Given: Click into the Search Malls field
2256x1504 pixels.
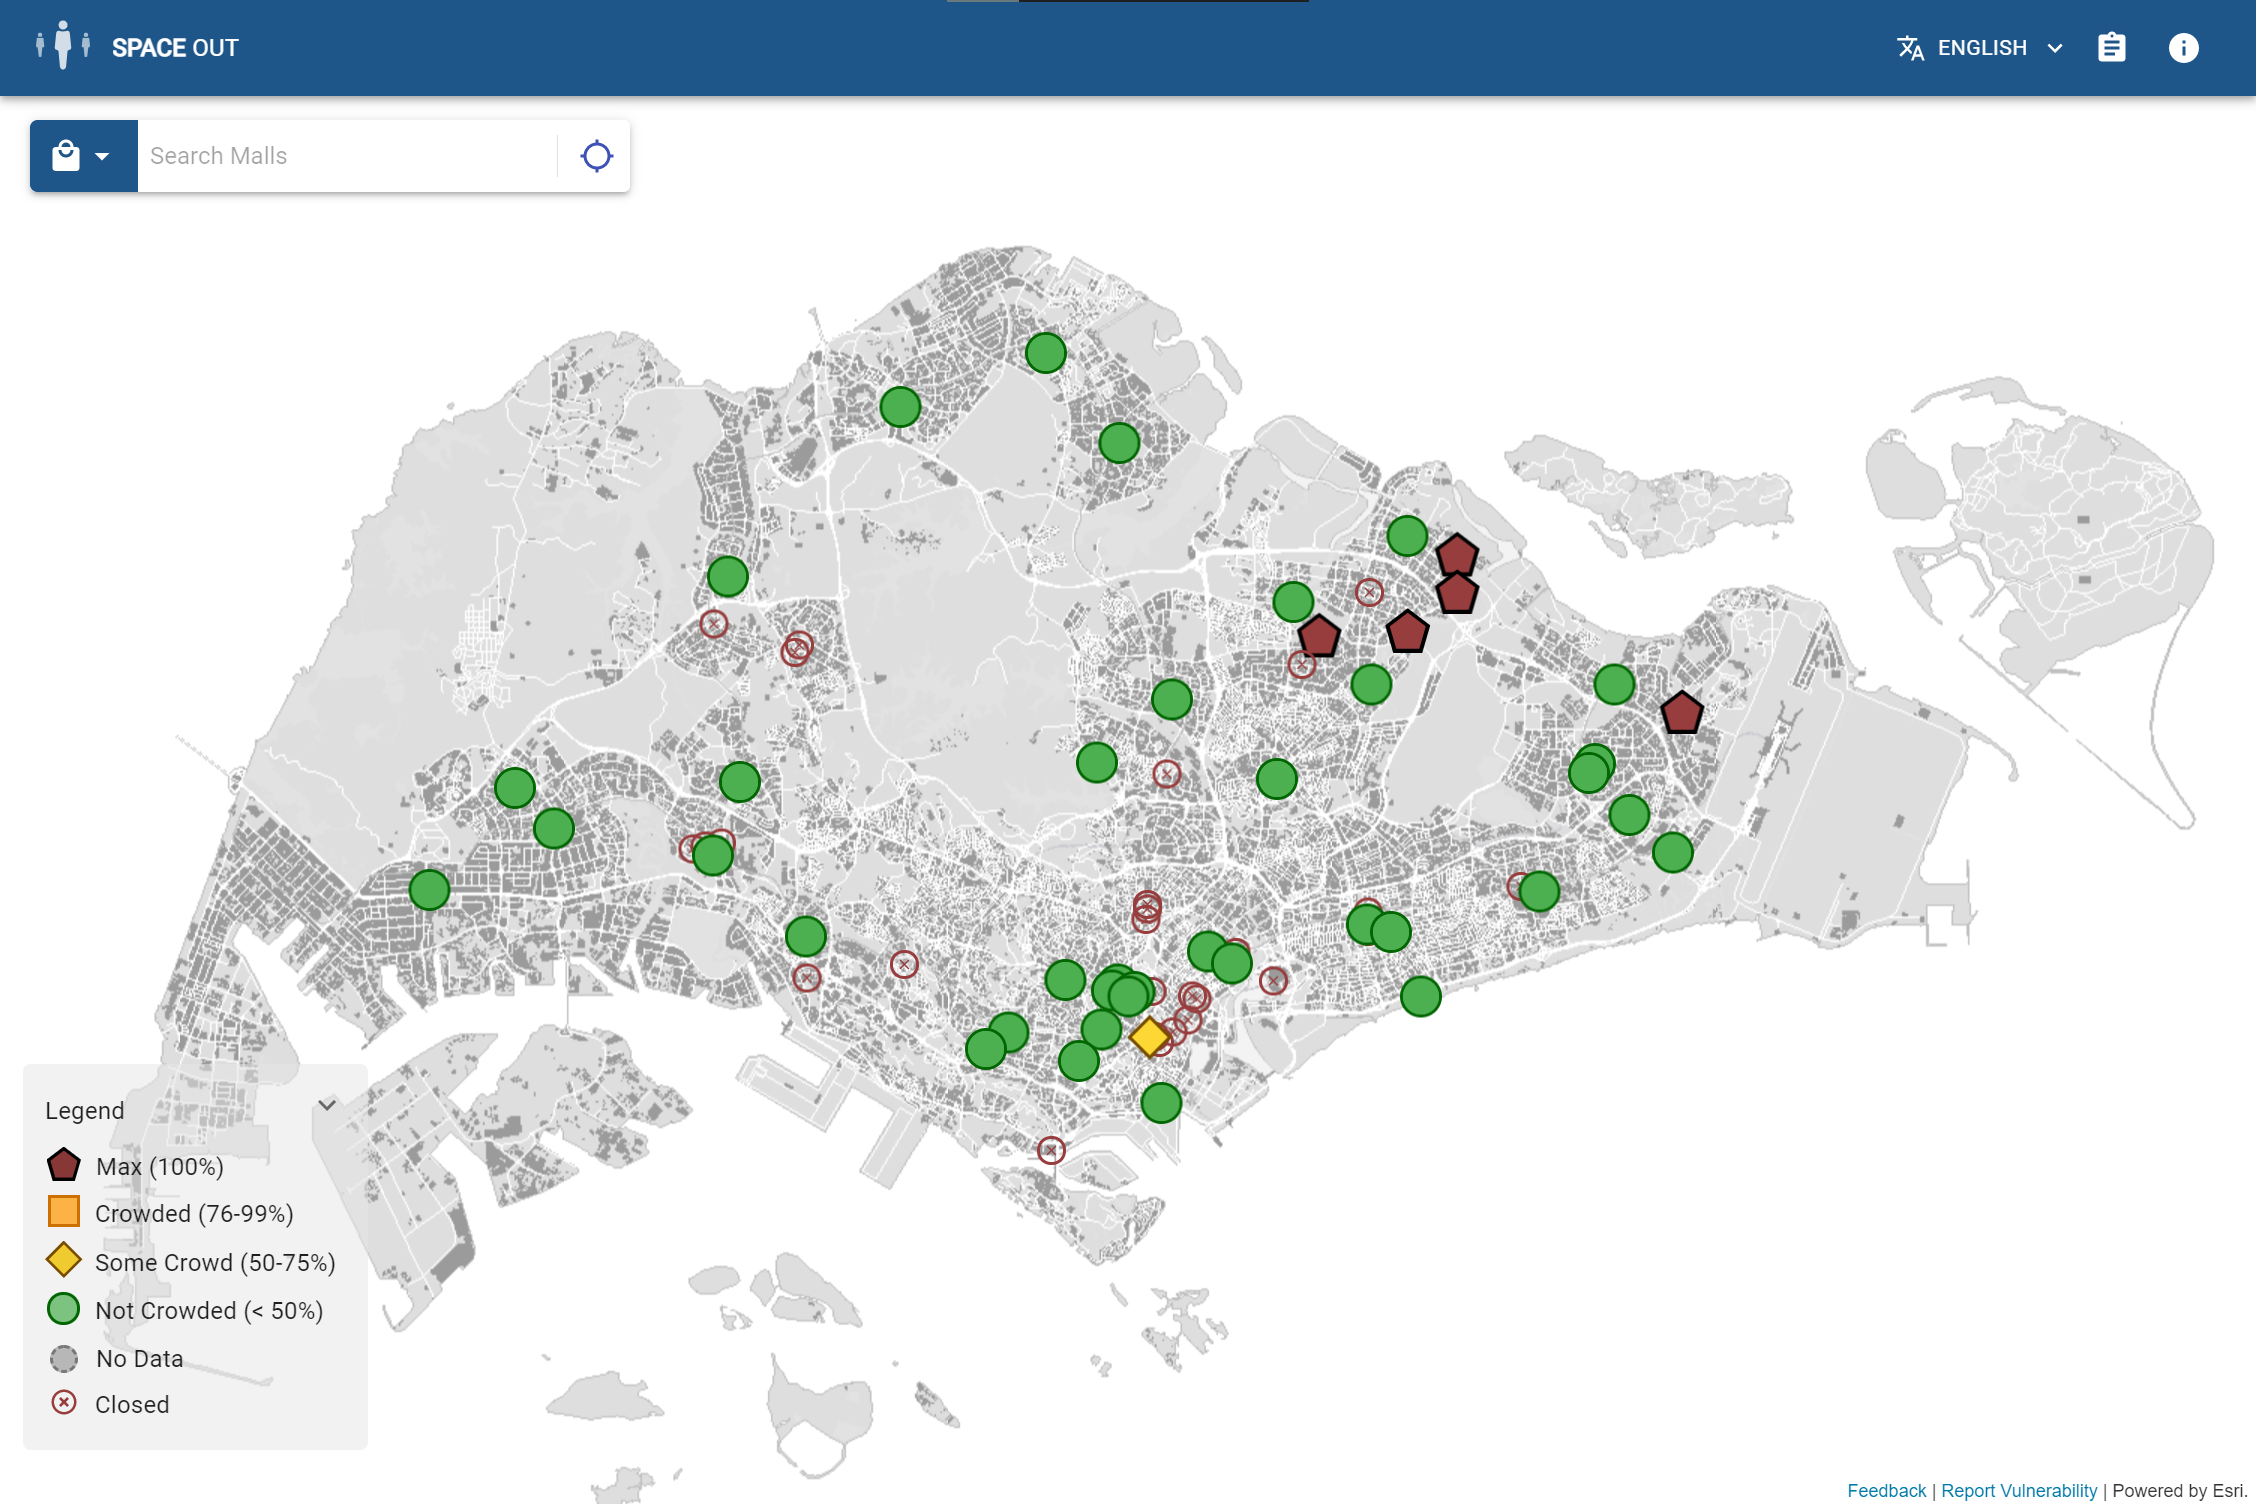Looking at the screenshot, I should pyautogui.click(x=346, y=156).
